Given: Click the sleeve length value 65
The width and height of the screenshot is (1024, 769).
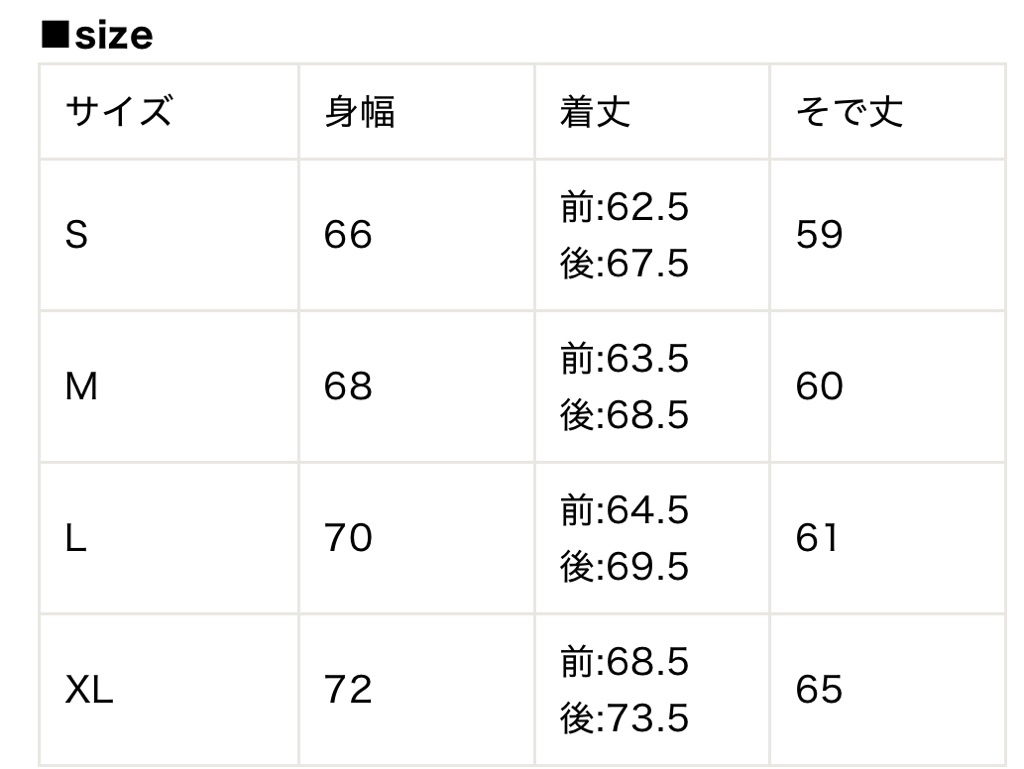Looking at the screenshot, I should [x=820, y=691].
